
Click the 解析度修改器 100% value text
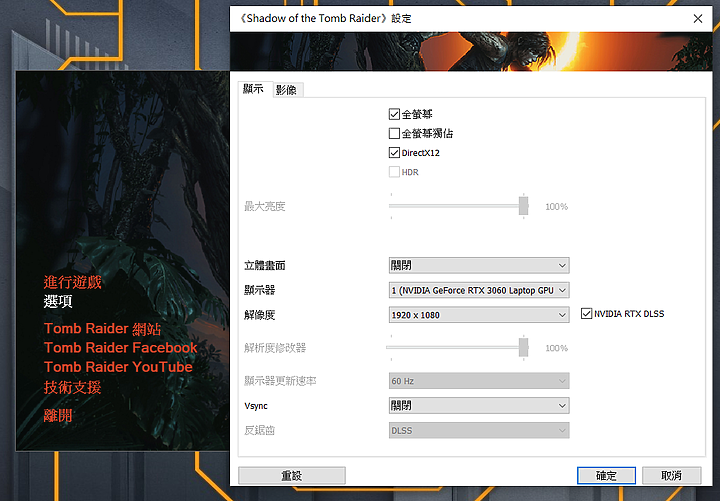pyautogui.click(x=557, y=348)
